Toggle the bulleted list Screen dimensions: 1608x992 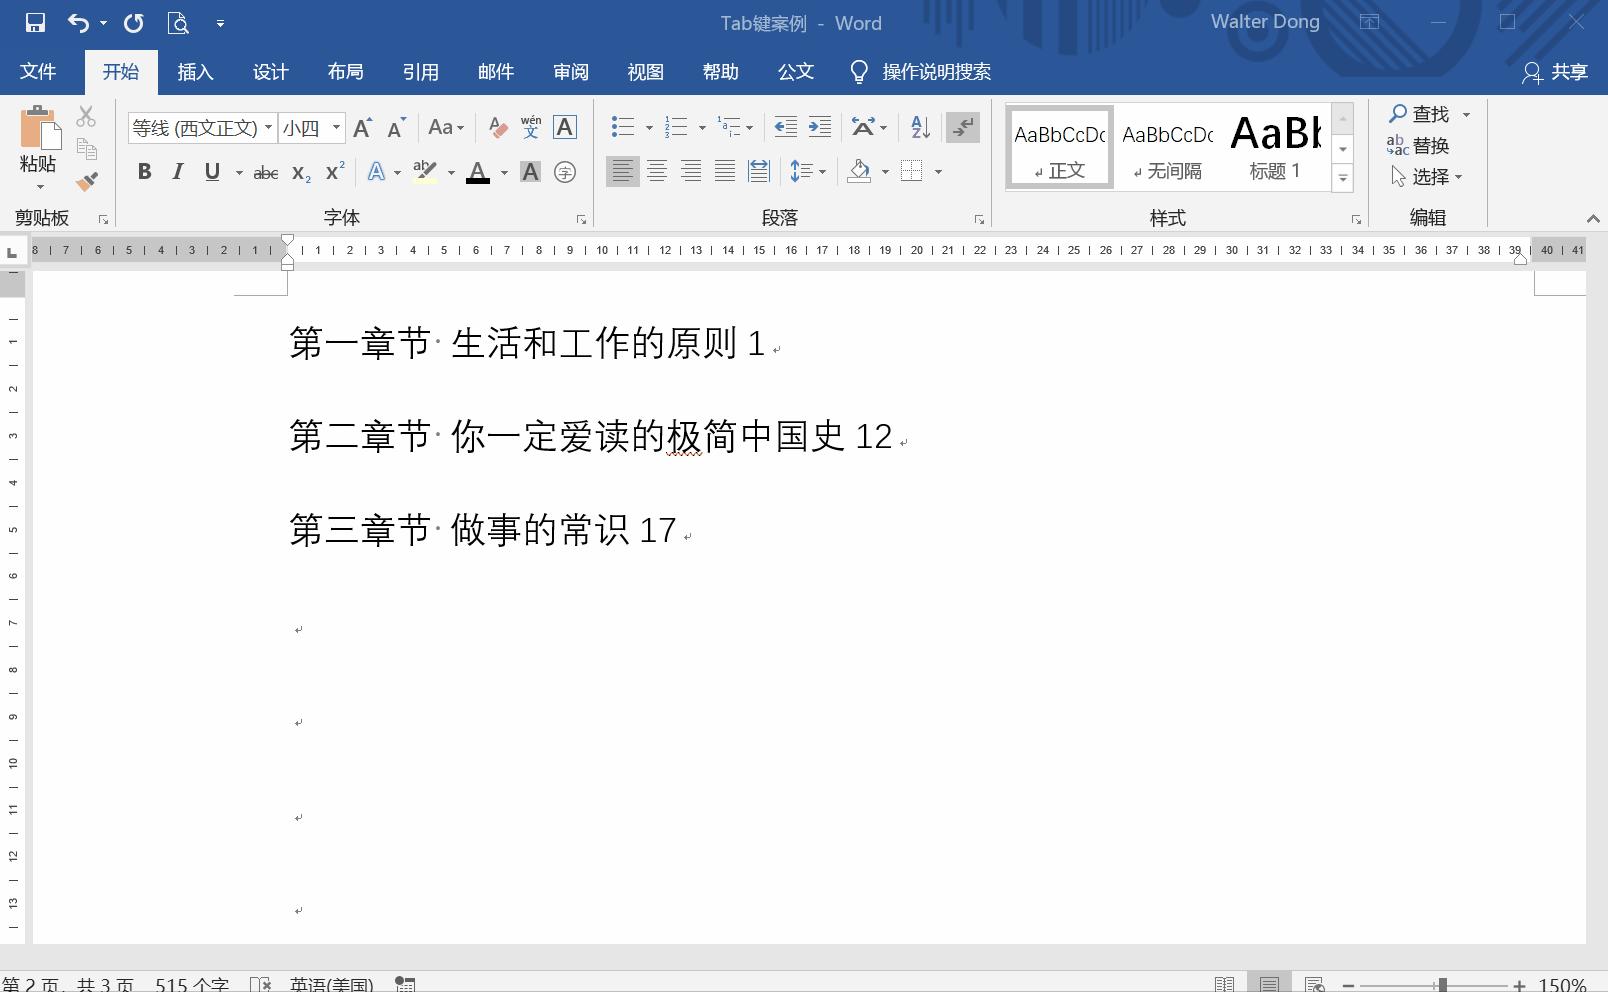(621, 127)
